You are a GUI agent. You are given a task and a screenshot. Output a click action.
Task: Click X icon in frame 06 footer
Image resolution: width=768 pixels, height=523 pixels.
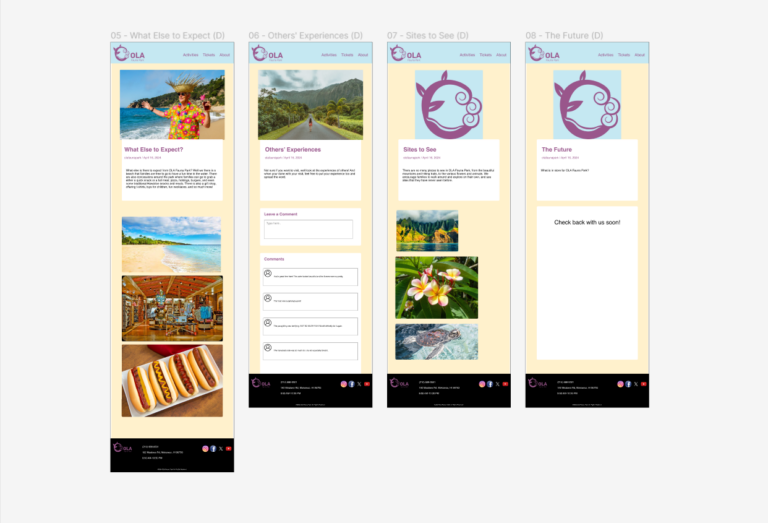(359, 384)
